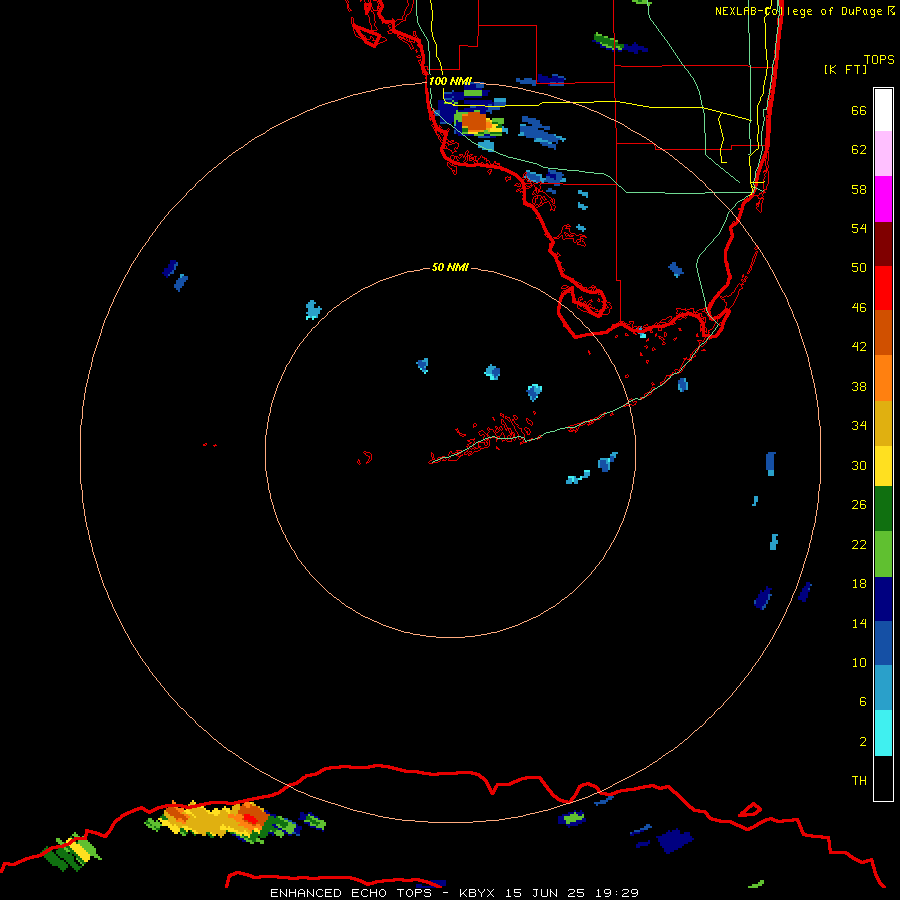The image size is (900, 900).
Task: Click the "62" scale label
Action: point(859,150)
